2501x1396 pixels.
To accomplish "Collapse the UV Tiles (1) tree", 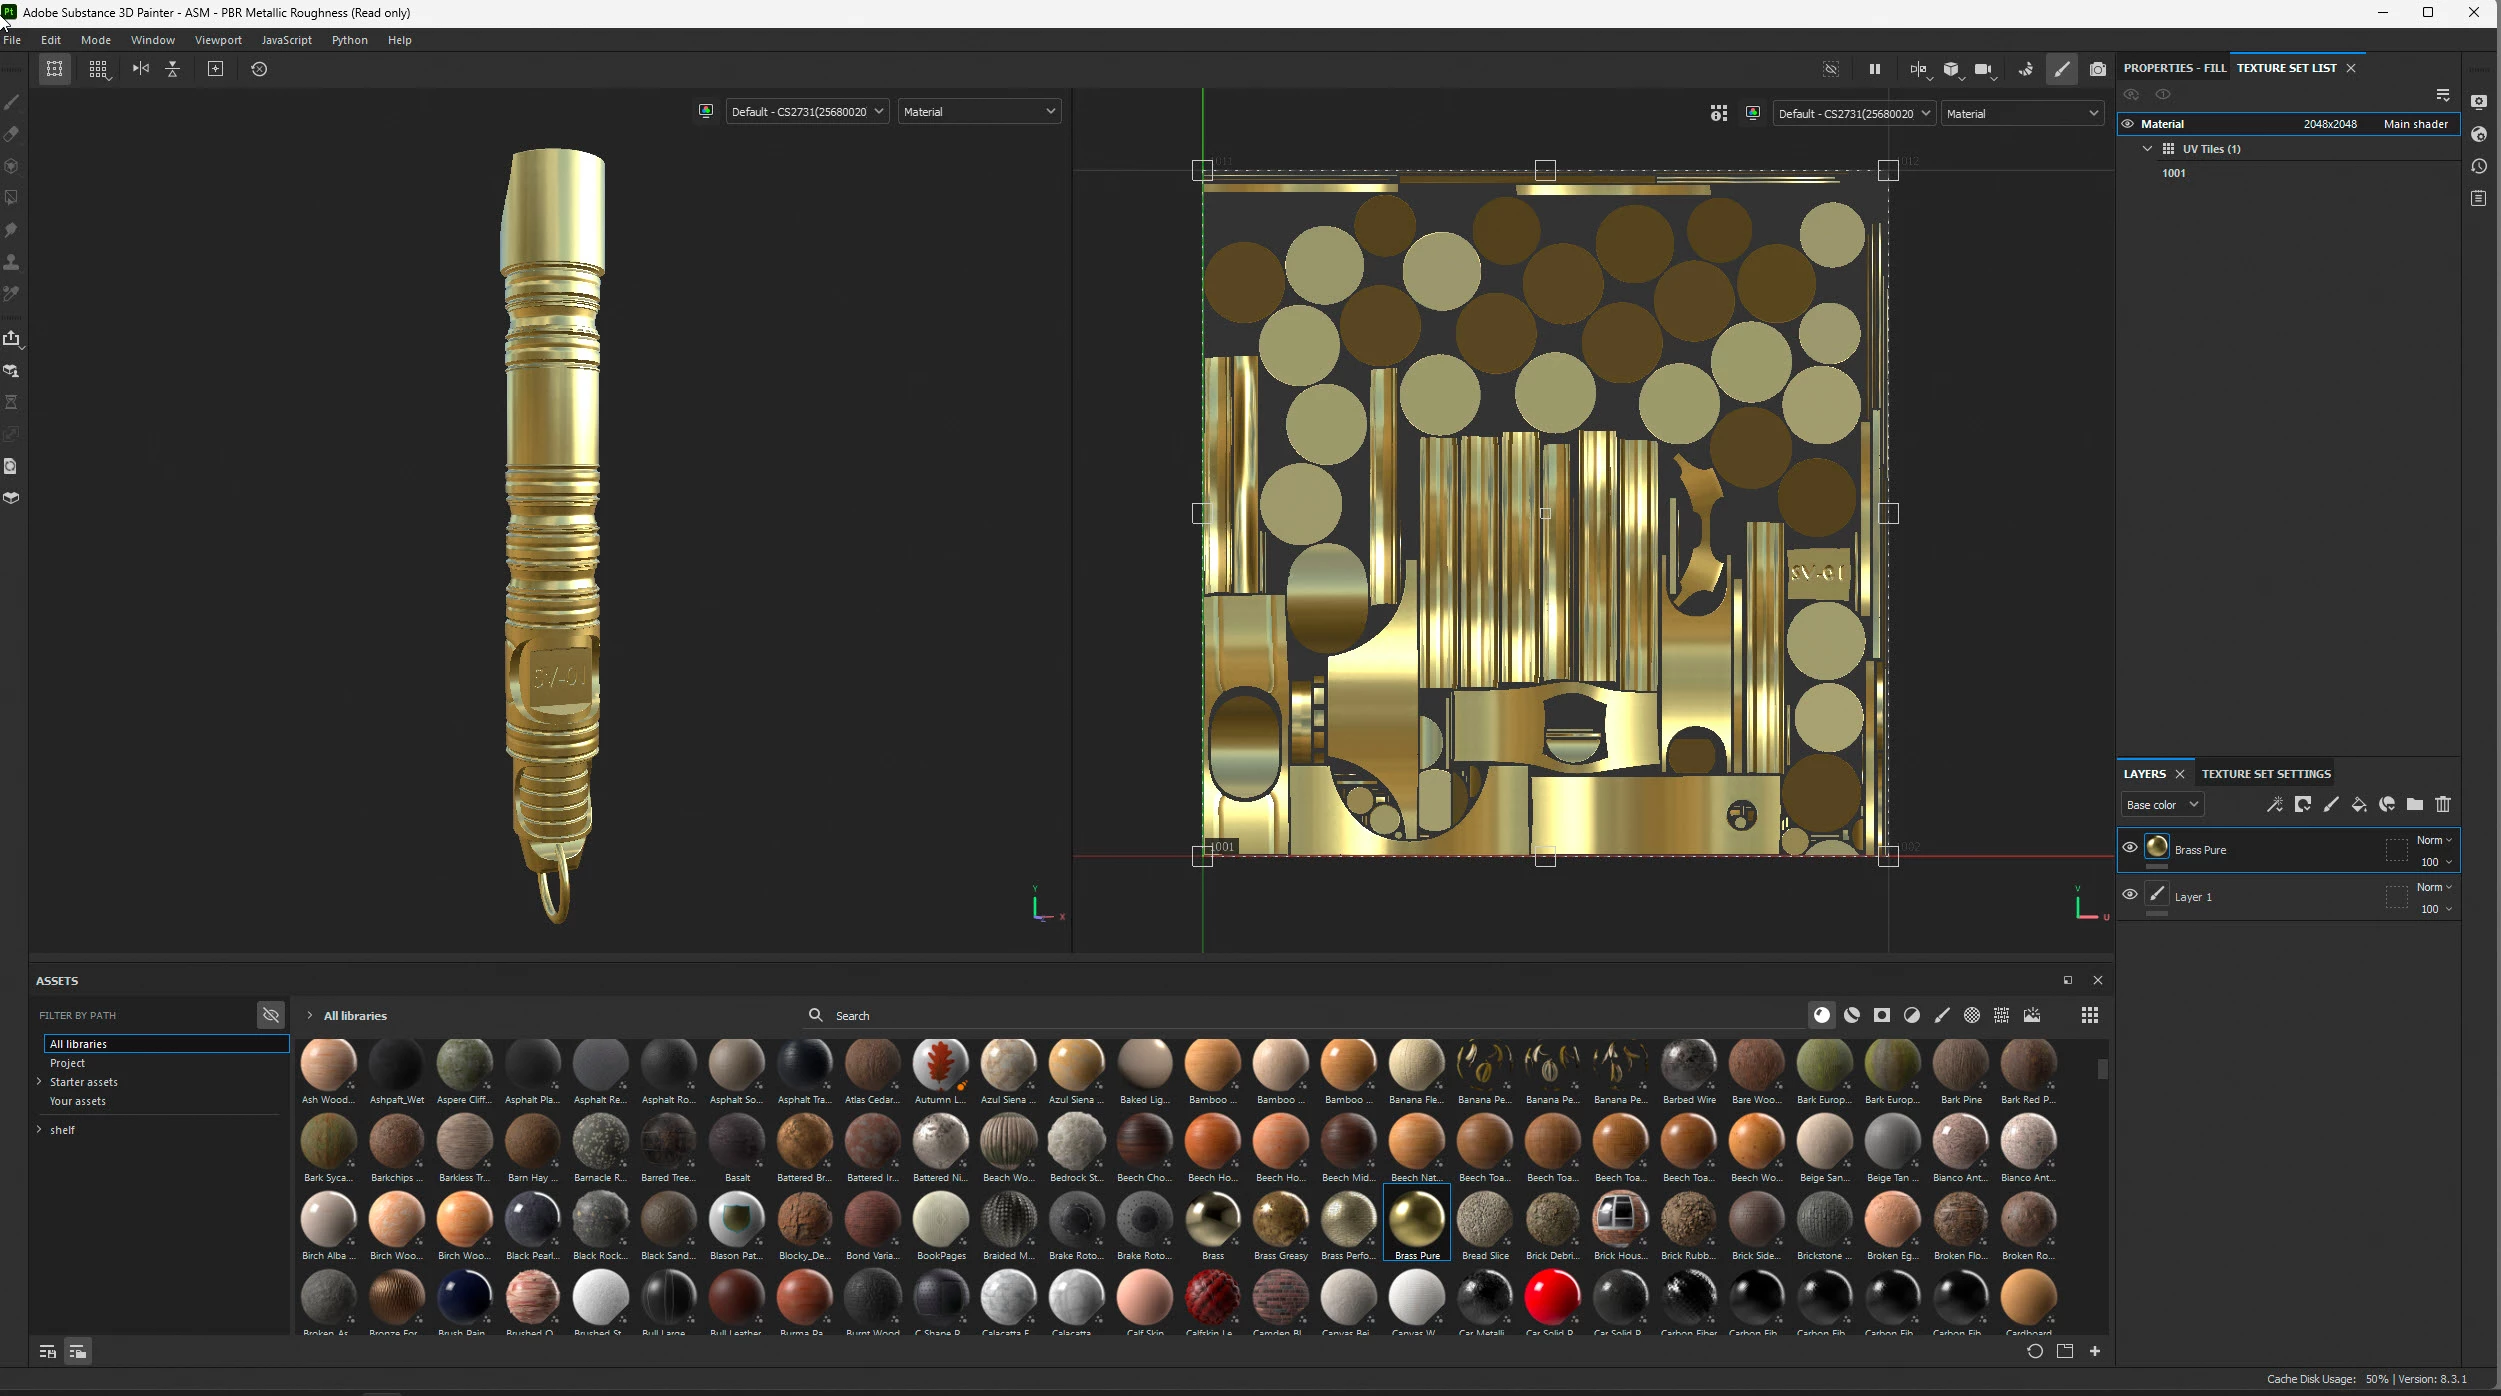I will tap(2146, 149).
